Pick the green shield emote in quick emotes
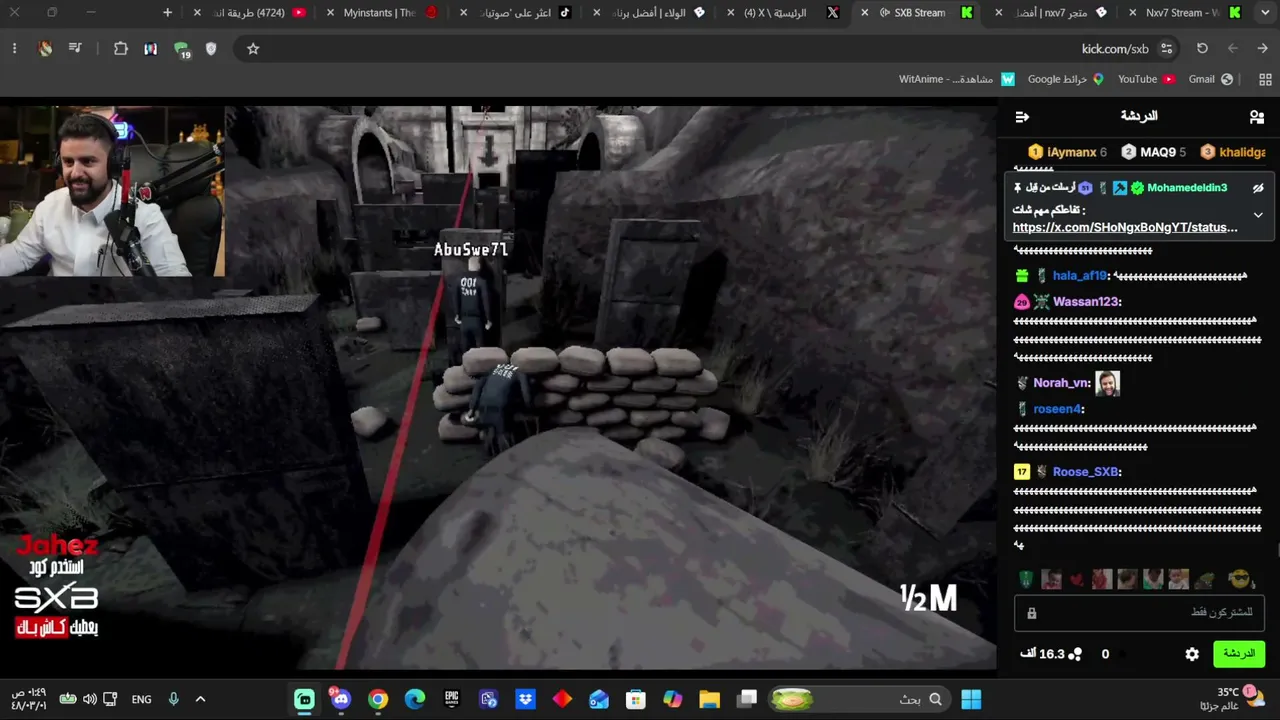The image size is (1280, 720). point(1026,580)
